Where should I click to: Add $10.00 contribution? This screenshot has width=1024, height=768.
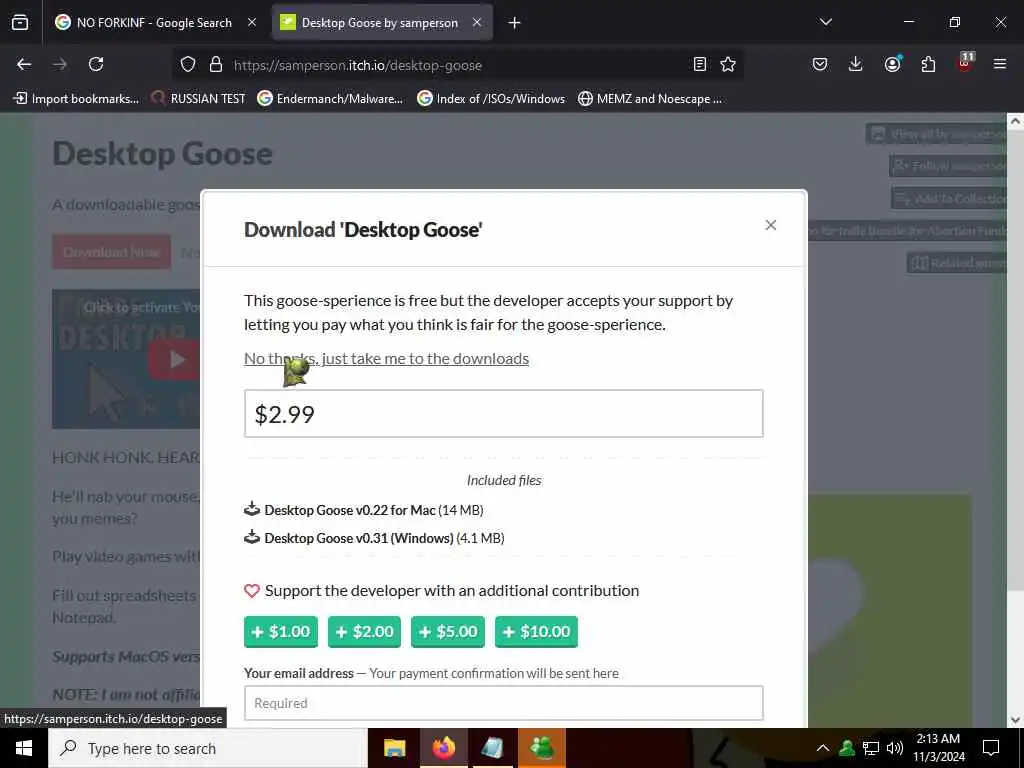[536, 632]
